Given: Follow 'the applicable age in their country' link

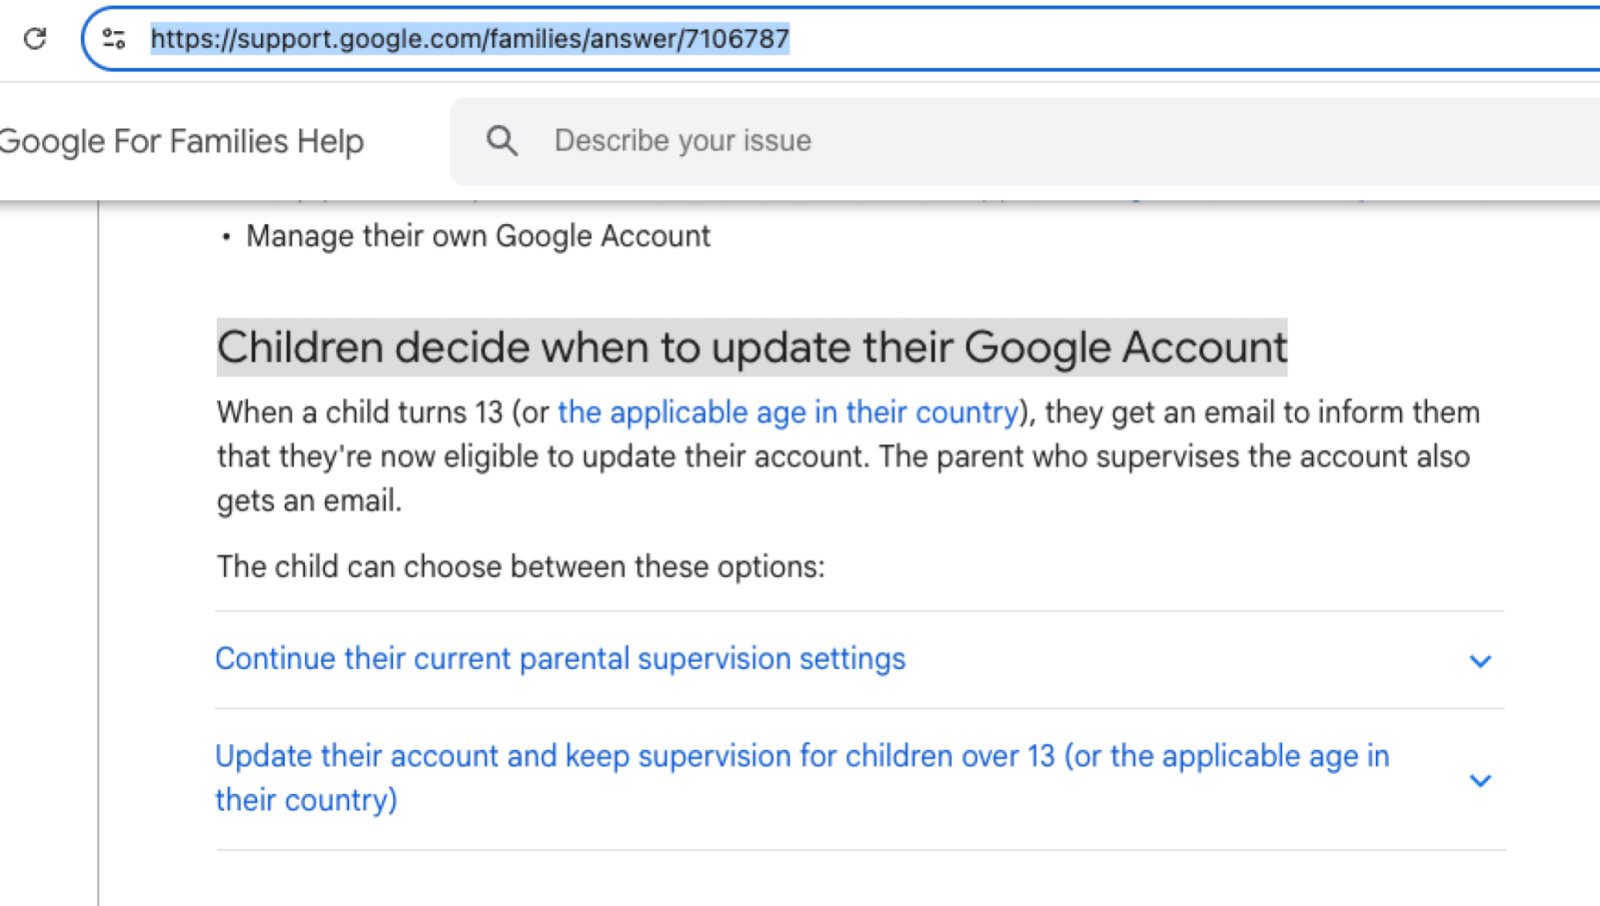Looking at the screenshot, I should tap(787, 413).
